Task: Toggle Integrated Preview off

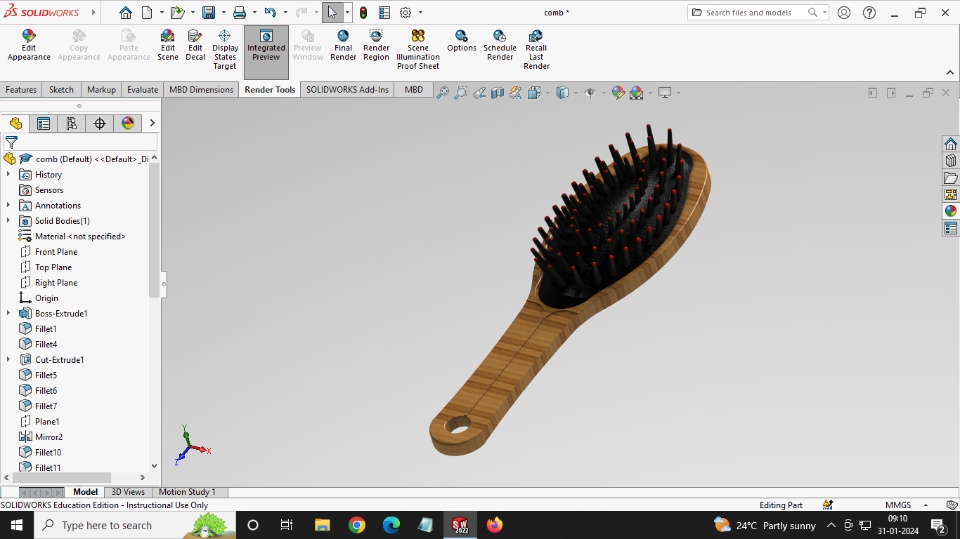Action: (266, 50)
